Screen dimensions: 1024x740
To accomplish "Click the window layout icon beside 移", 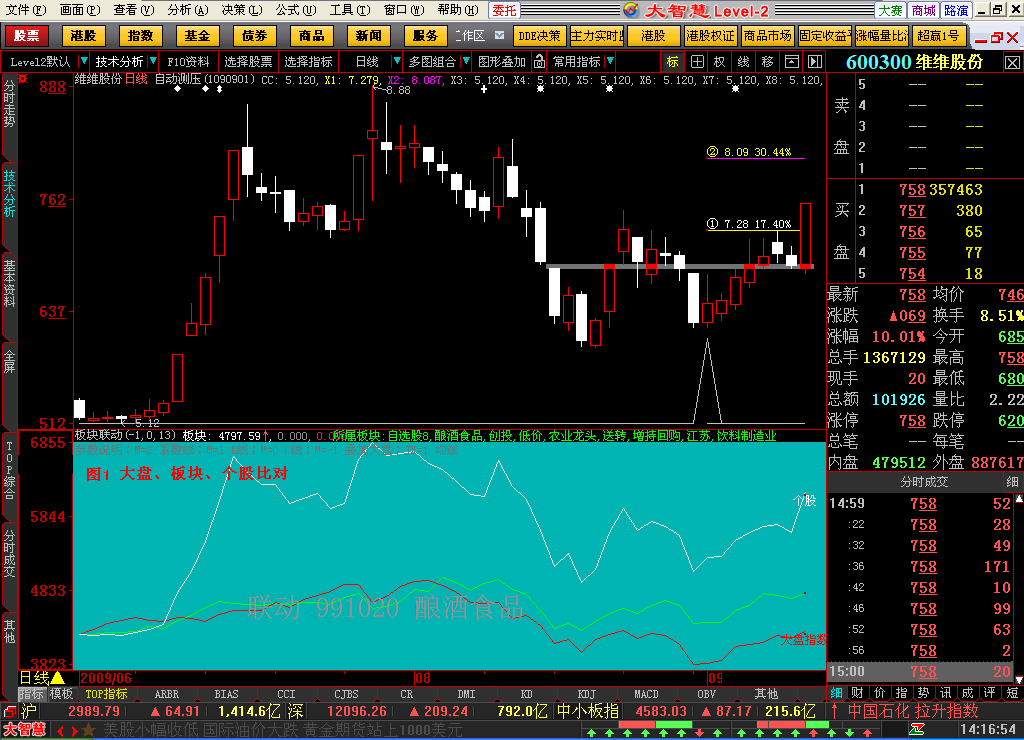I will tap(792, 61).
